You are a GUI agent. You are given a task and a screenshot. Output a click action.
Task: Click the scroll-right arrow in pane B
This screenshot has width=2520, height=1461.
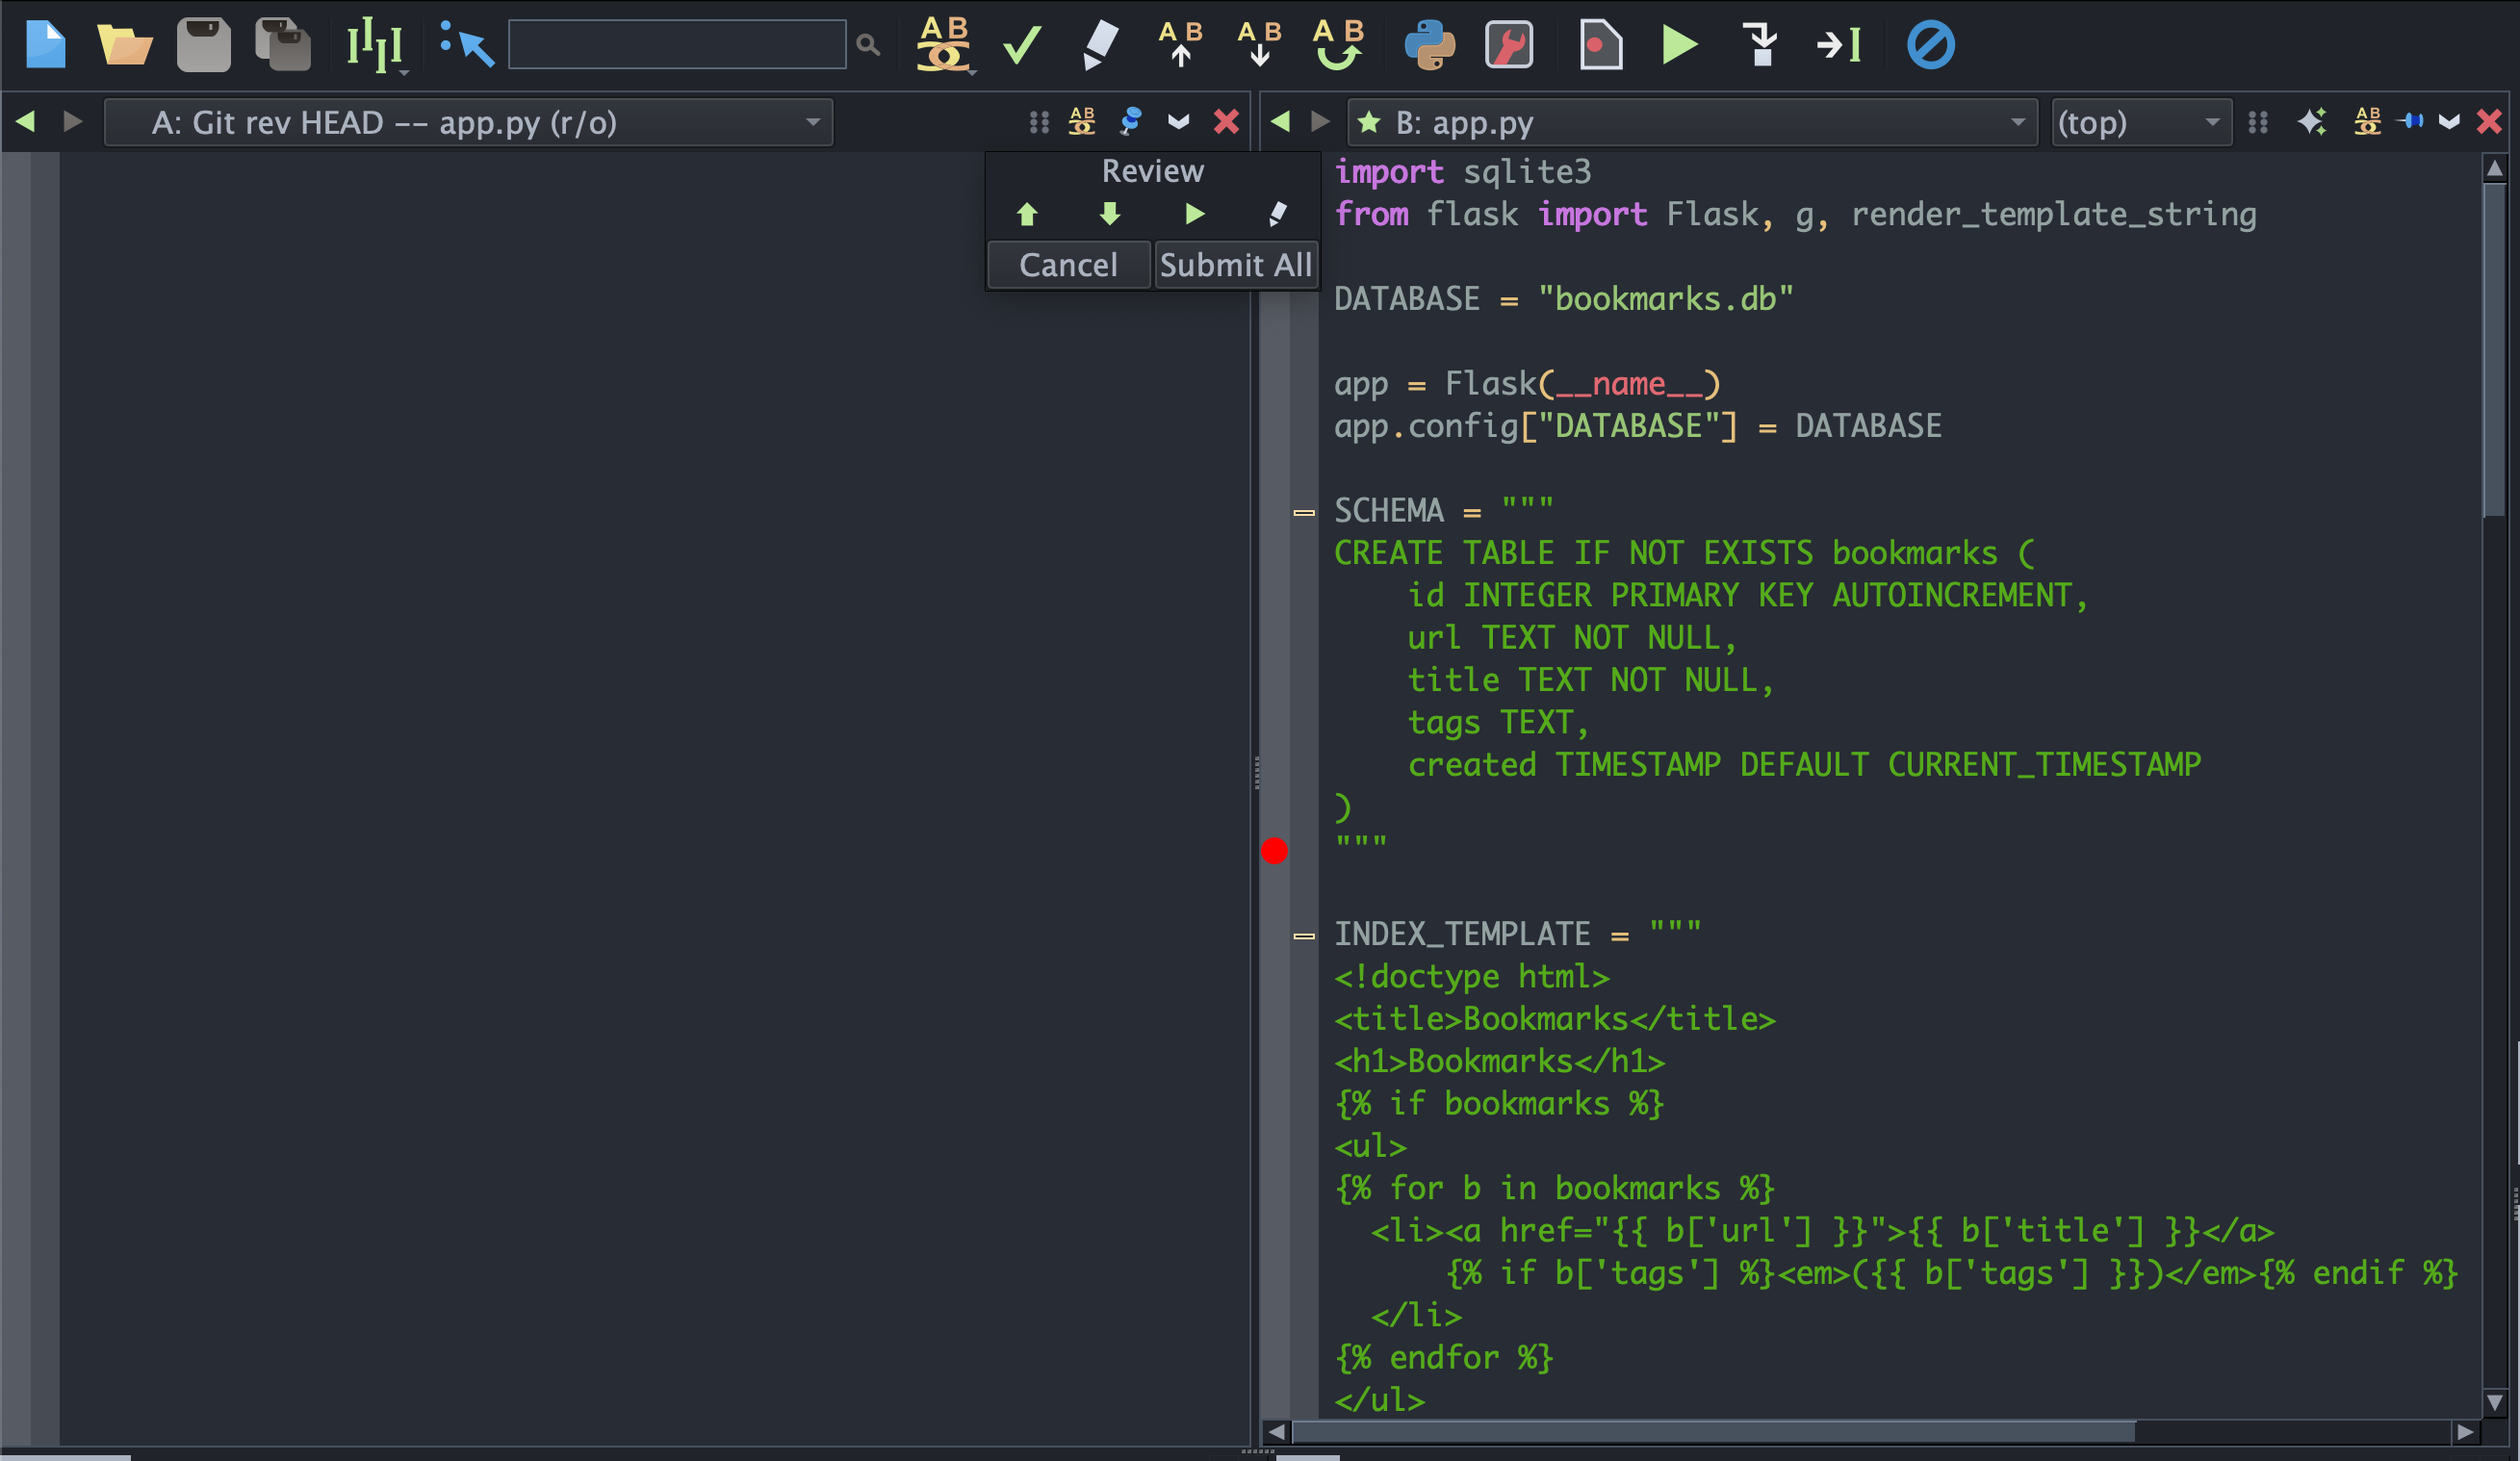point(2466,1432)
